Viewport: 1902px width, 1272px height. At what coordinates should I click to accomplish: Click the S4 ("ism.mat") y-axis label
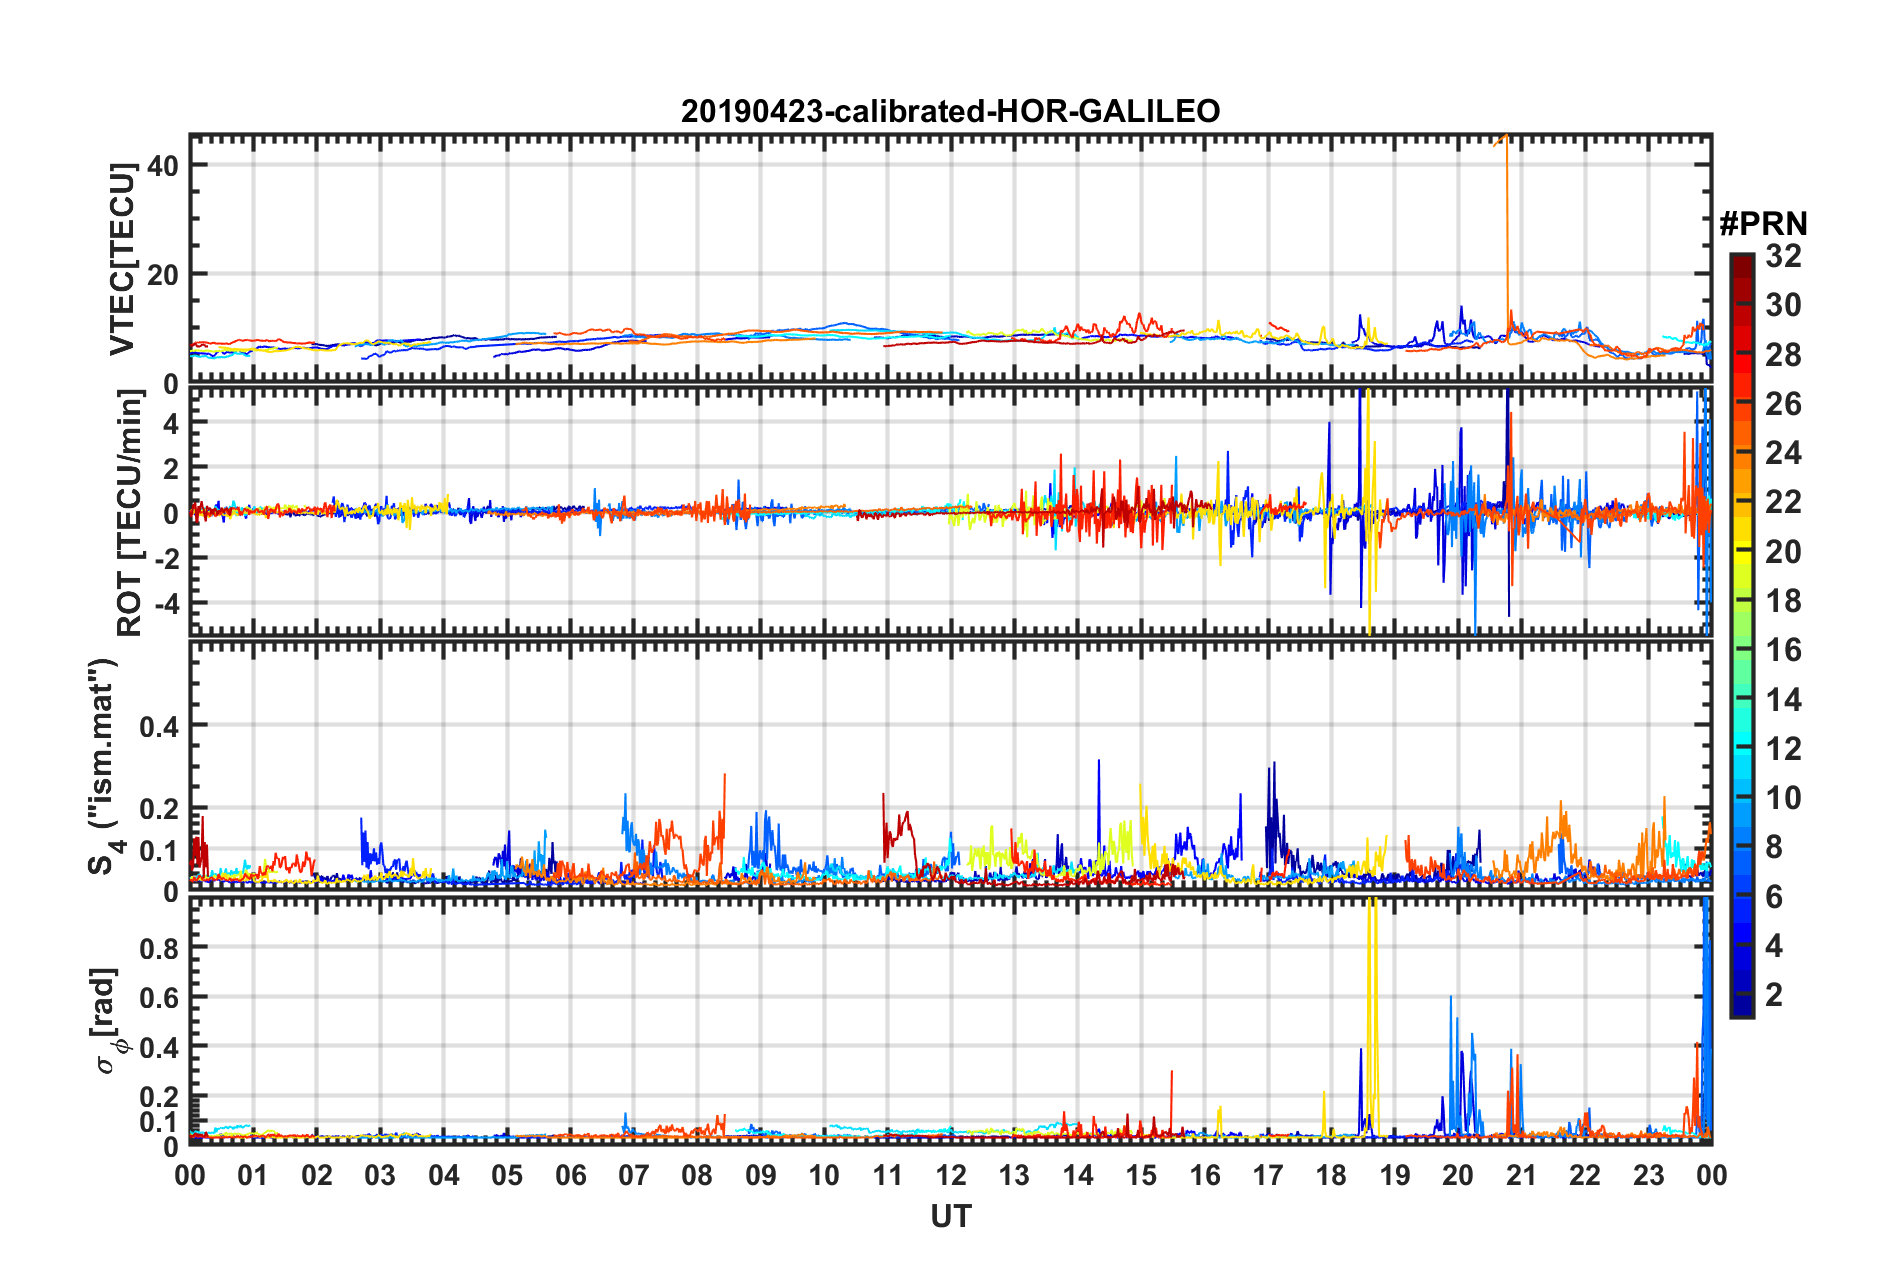click(x=105, y=767)
